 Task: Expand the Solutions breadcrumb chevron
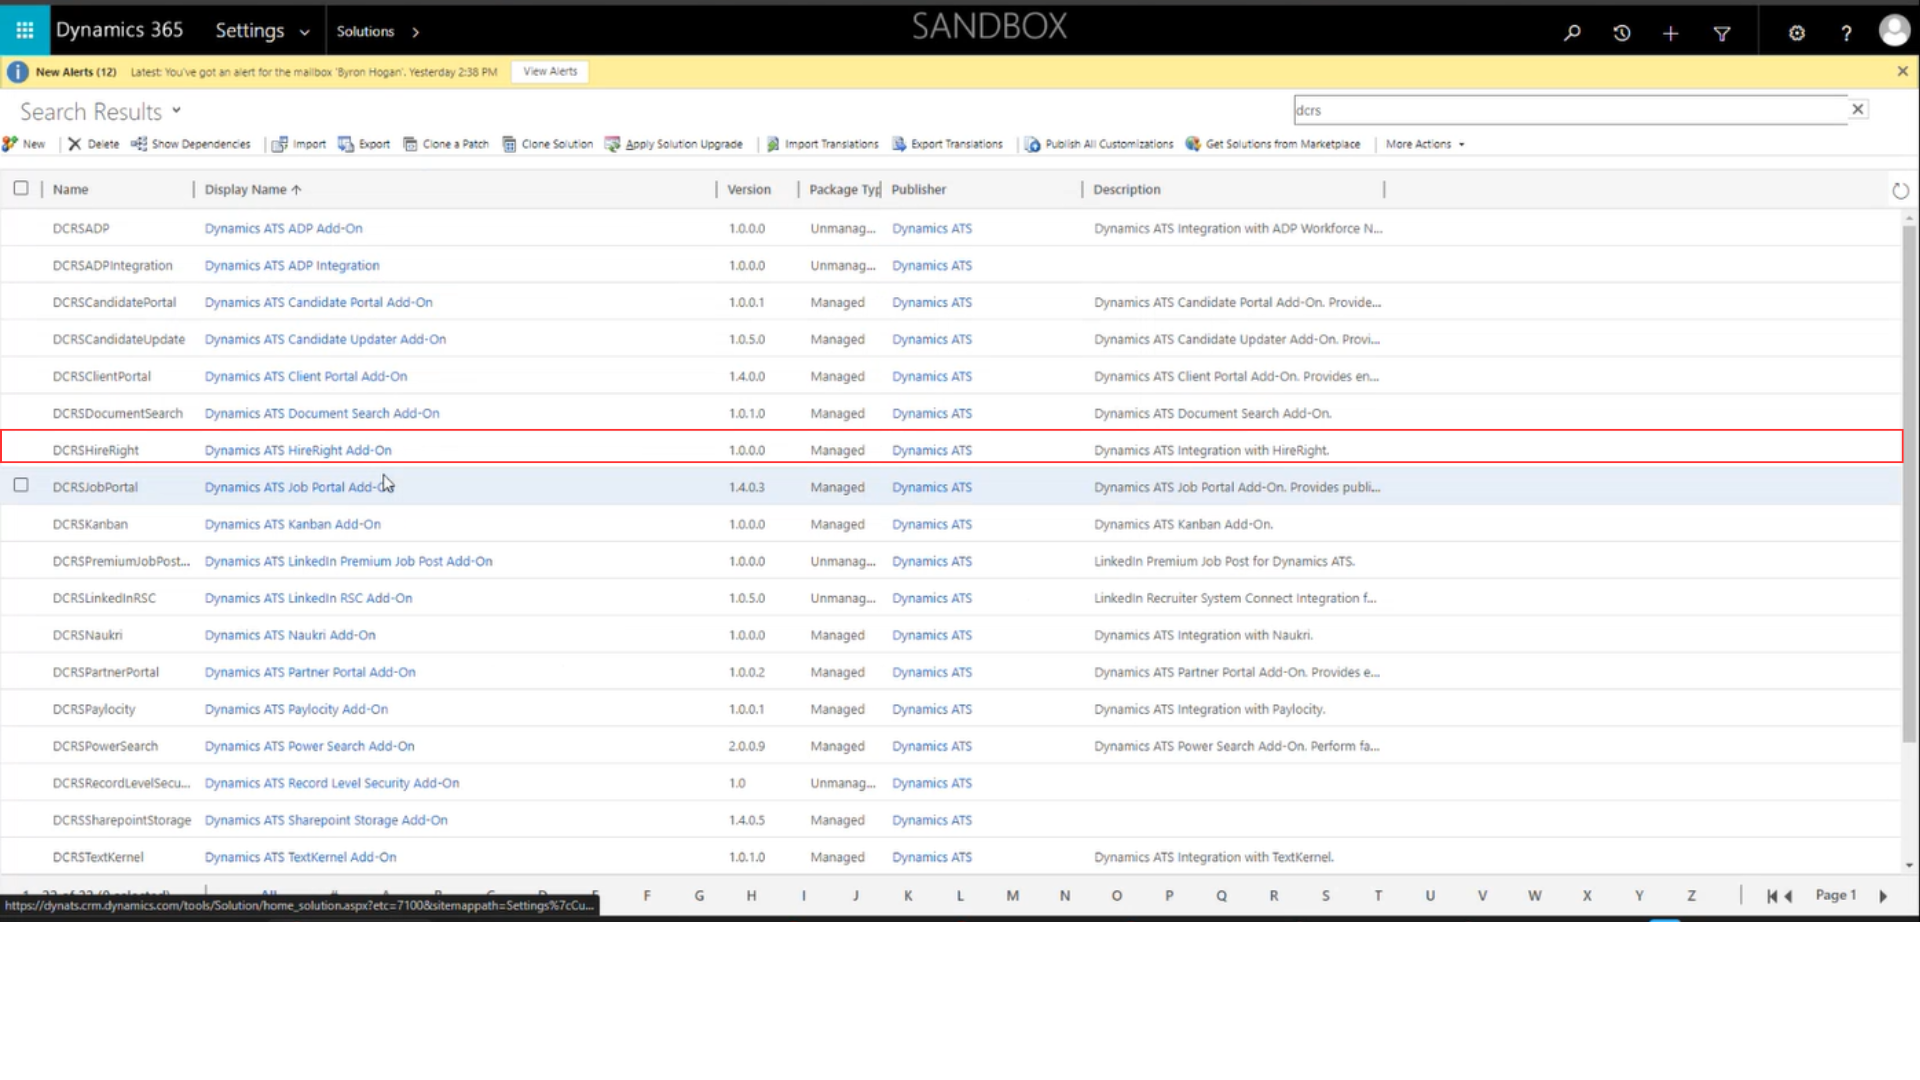point(415,32)
